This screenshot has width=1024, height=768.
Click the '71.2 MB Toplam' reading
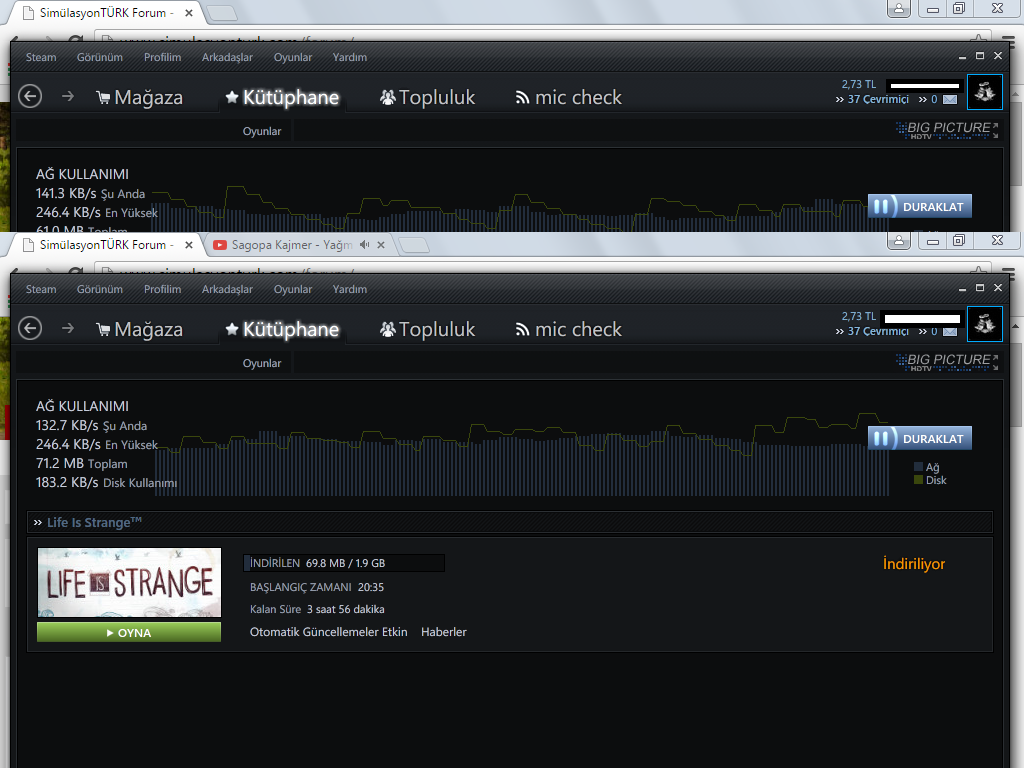[x=82, y=464]
